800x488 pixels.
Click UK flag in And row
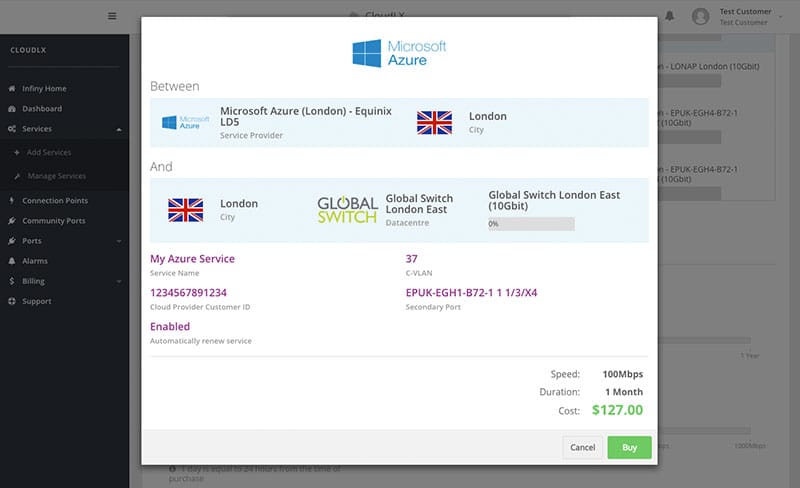(186, 210)
